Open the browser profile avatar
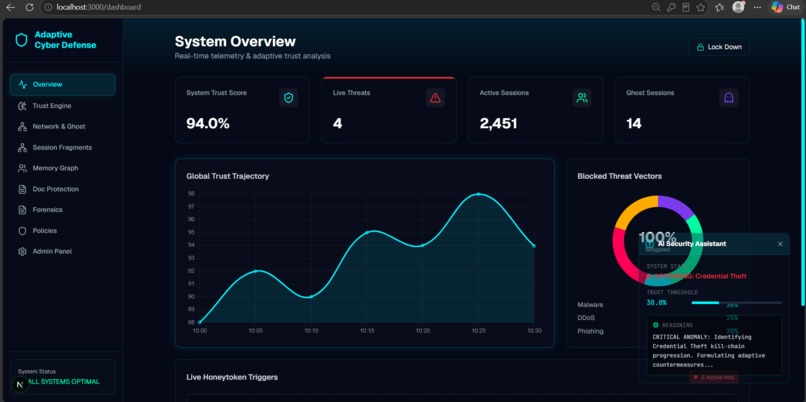This screenshot has height=402, width=806. [739, 7]
